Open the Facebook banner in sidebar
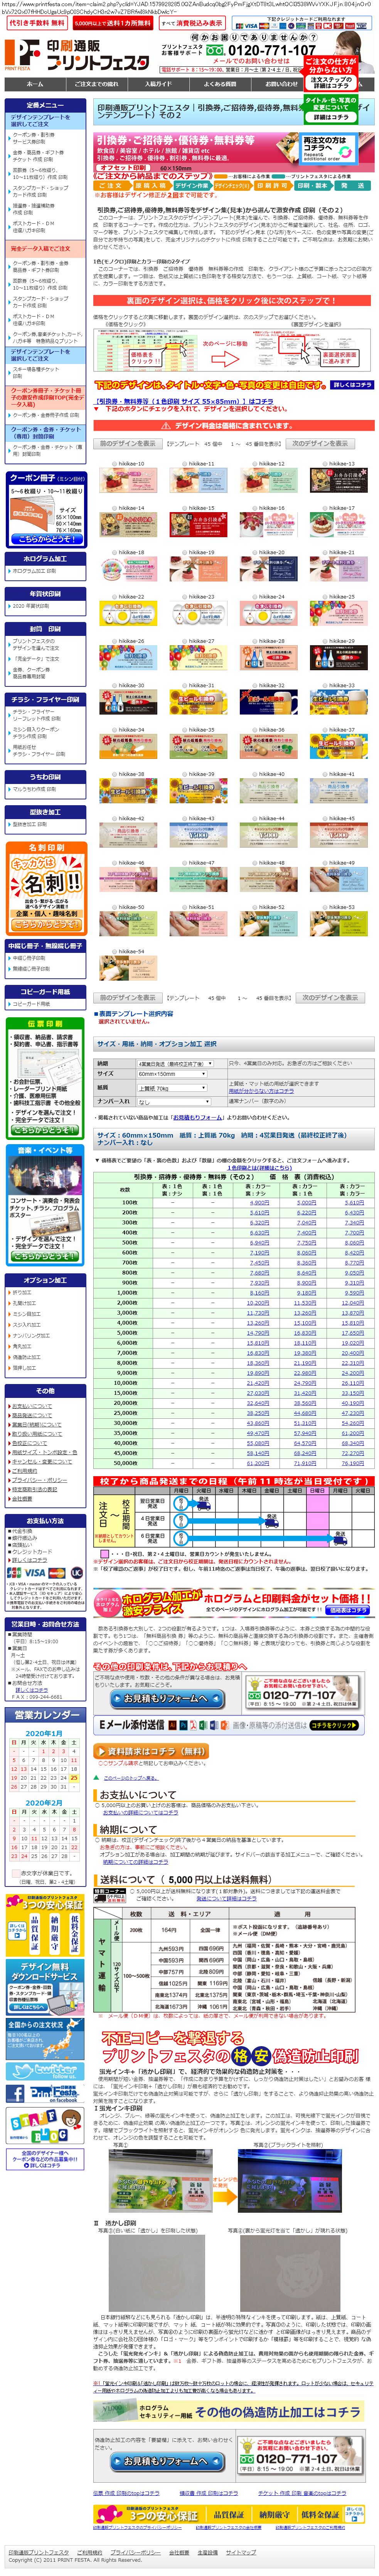The width and height of the screenshot is (379, 2576). [x=45, y=2093]
